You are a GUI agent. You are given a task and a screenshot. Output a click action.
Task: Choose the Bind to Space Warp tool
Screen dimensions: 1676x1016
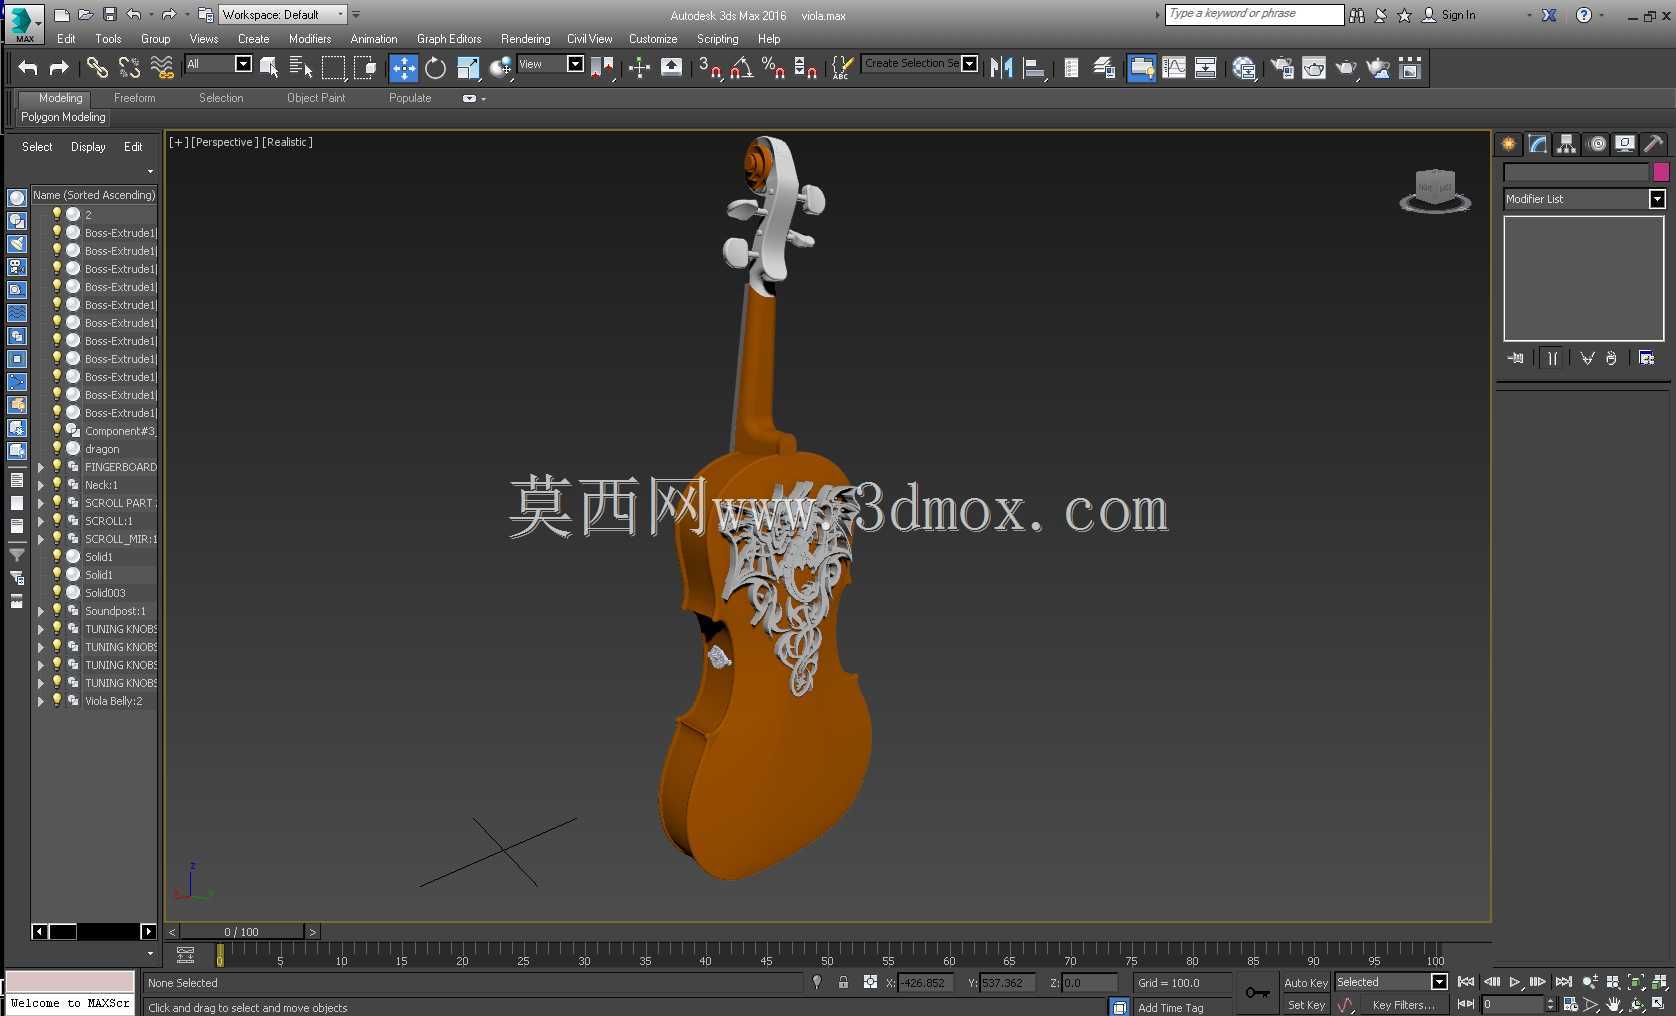click(x=161, y=67)
